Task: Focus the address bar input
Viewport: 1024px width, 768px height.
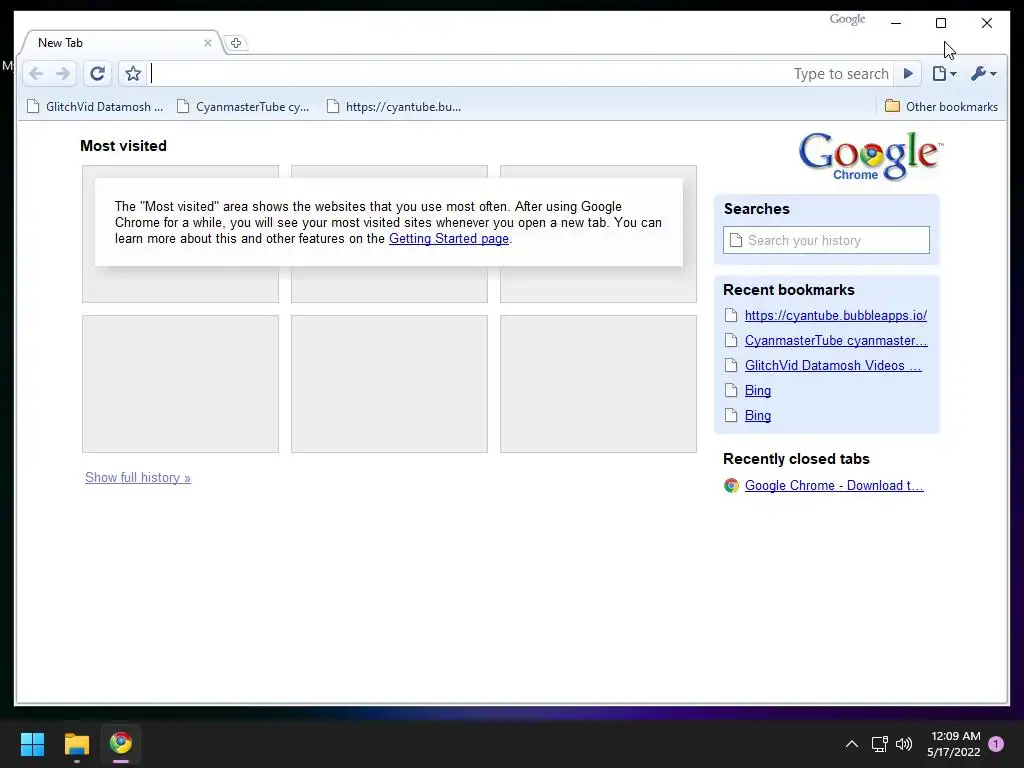Action: point(519,74)
